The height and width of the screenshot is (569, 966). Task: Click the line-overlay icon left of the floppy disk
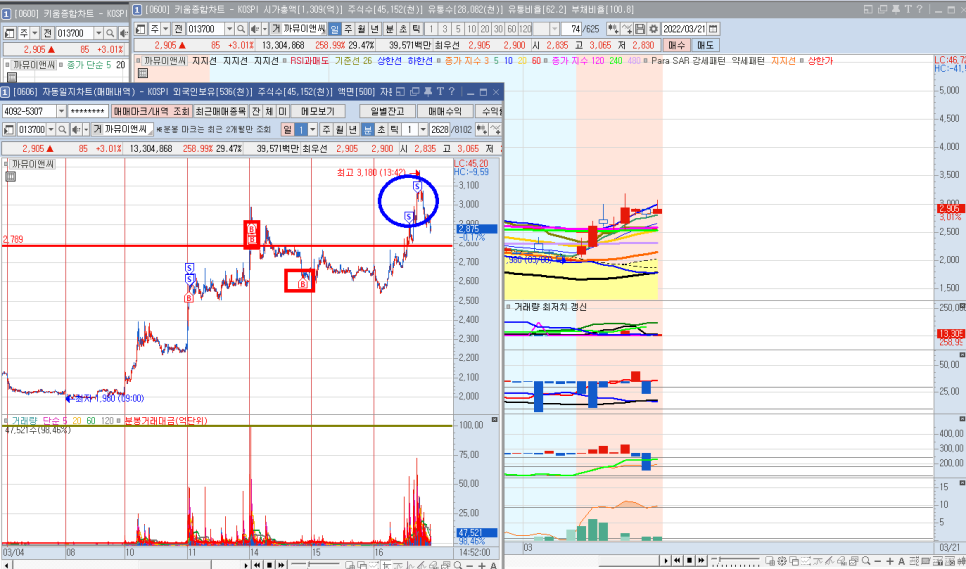[627, 29]
